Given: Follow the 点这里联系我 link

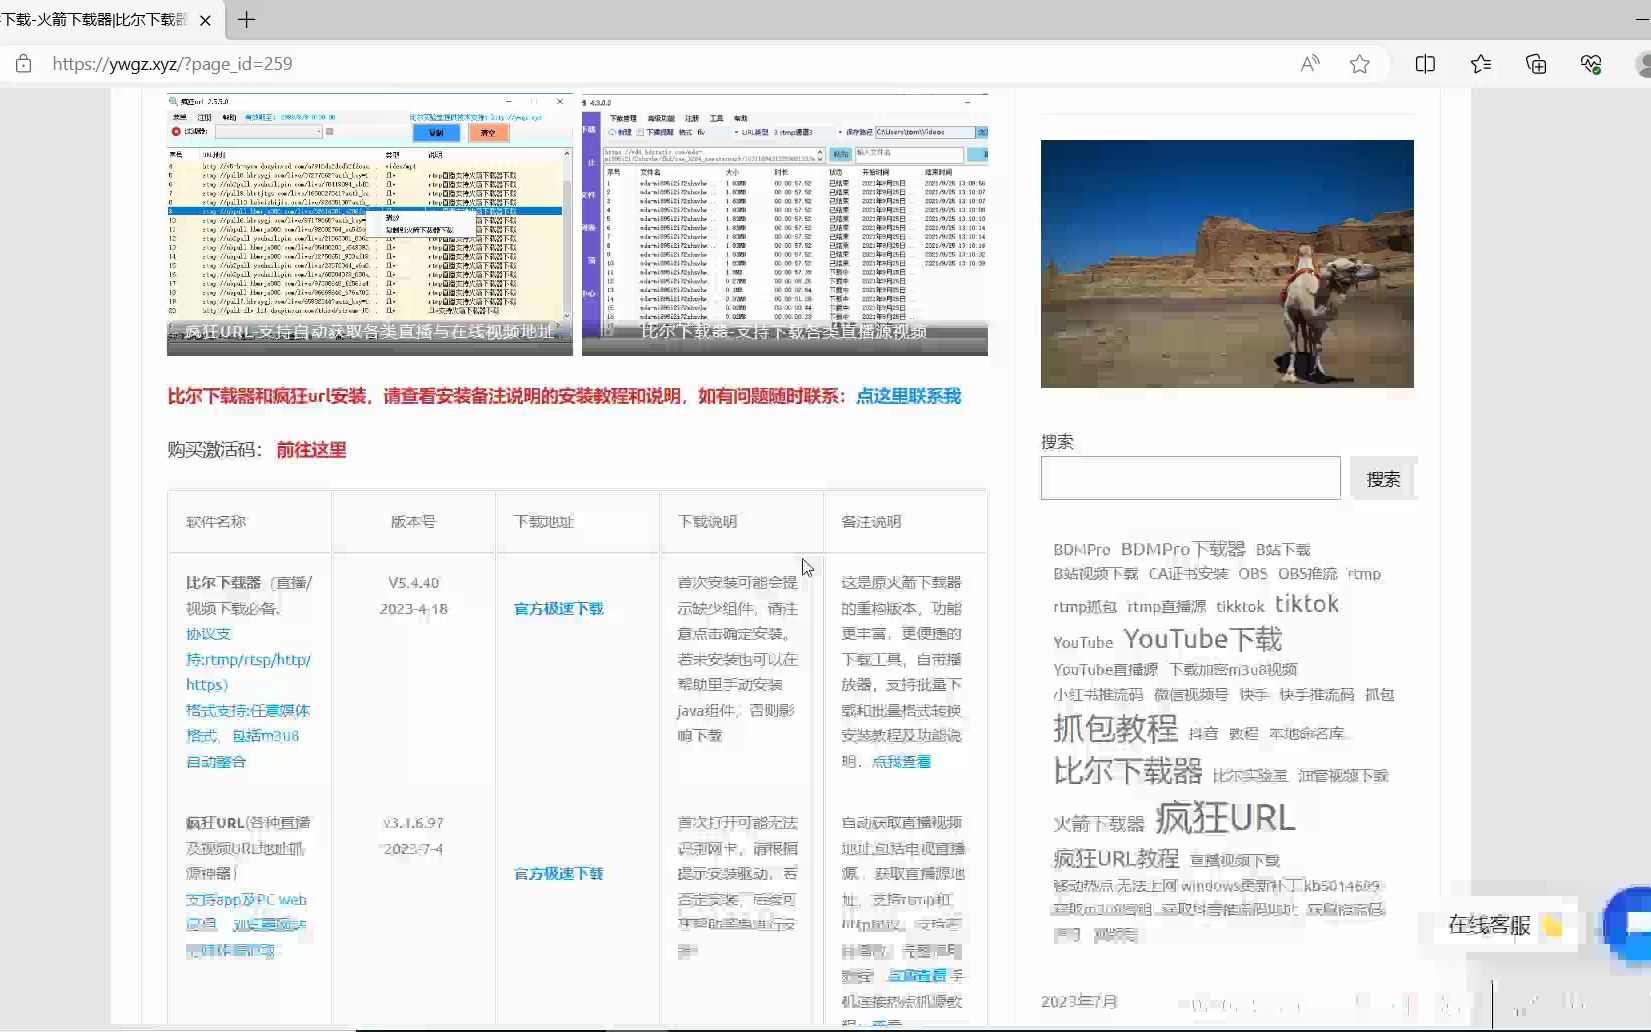Looking at the screenshot, I should click(908, 396).
